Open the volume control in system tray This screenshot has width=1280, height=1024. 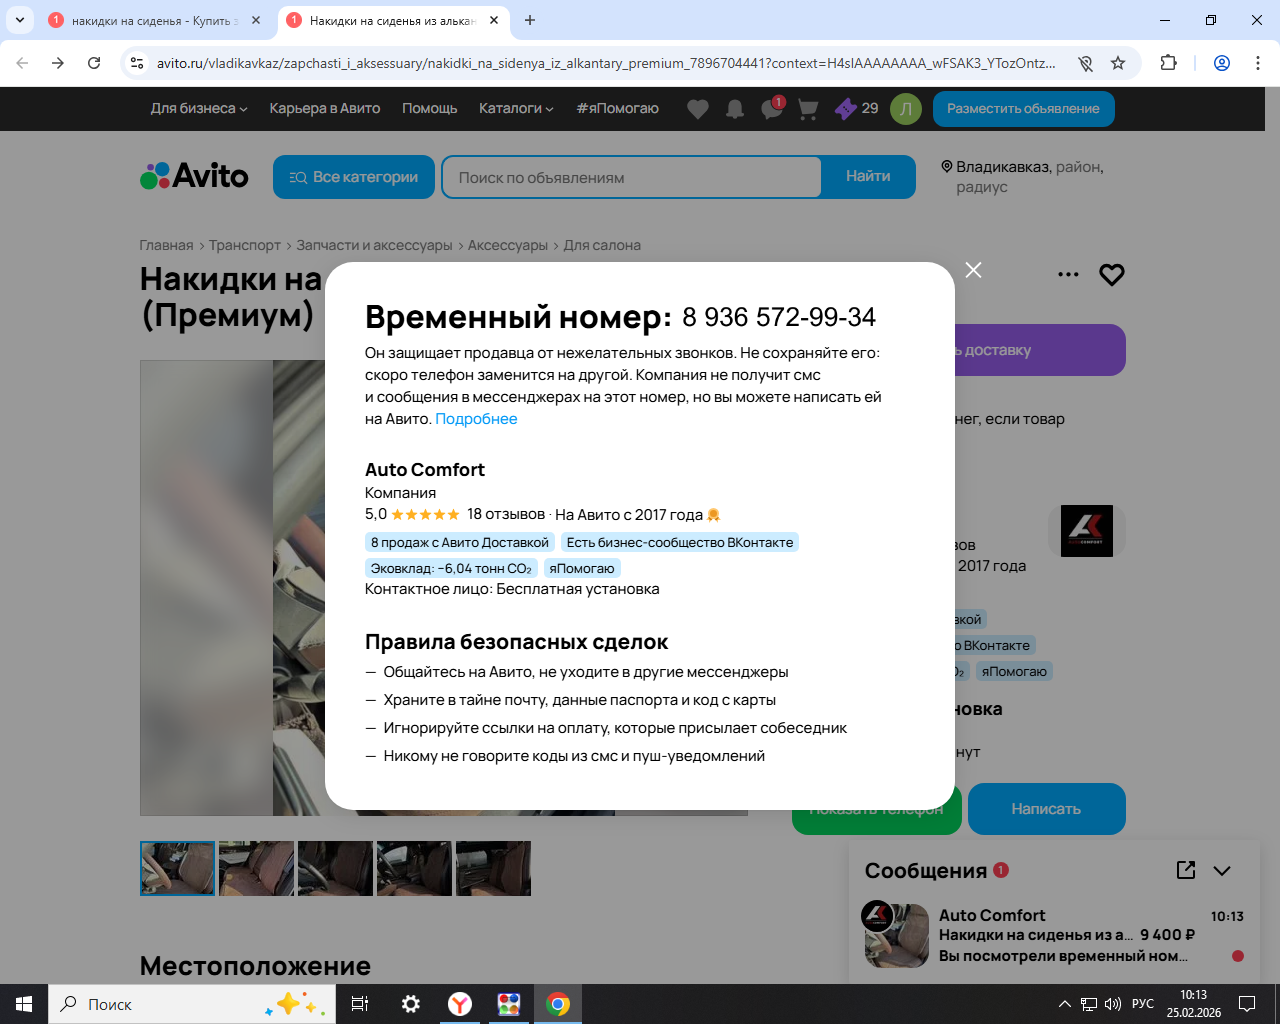tap(1113, 1004)
